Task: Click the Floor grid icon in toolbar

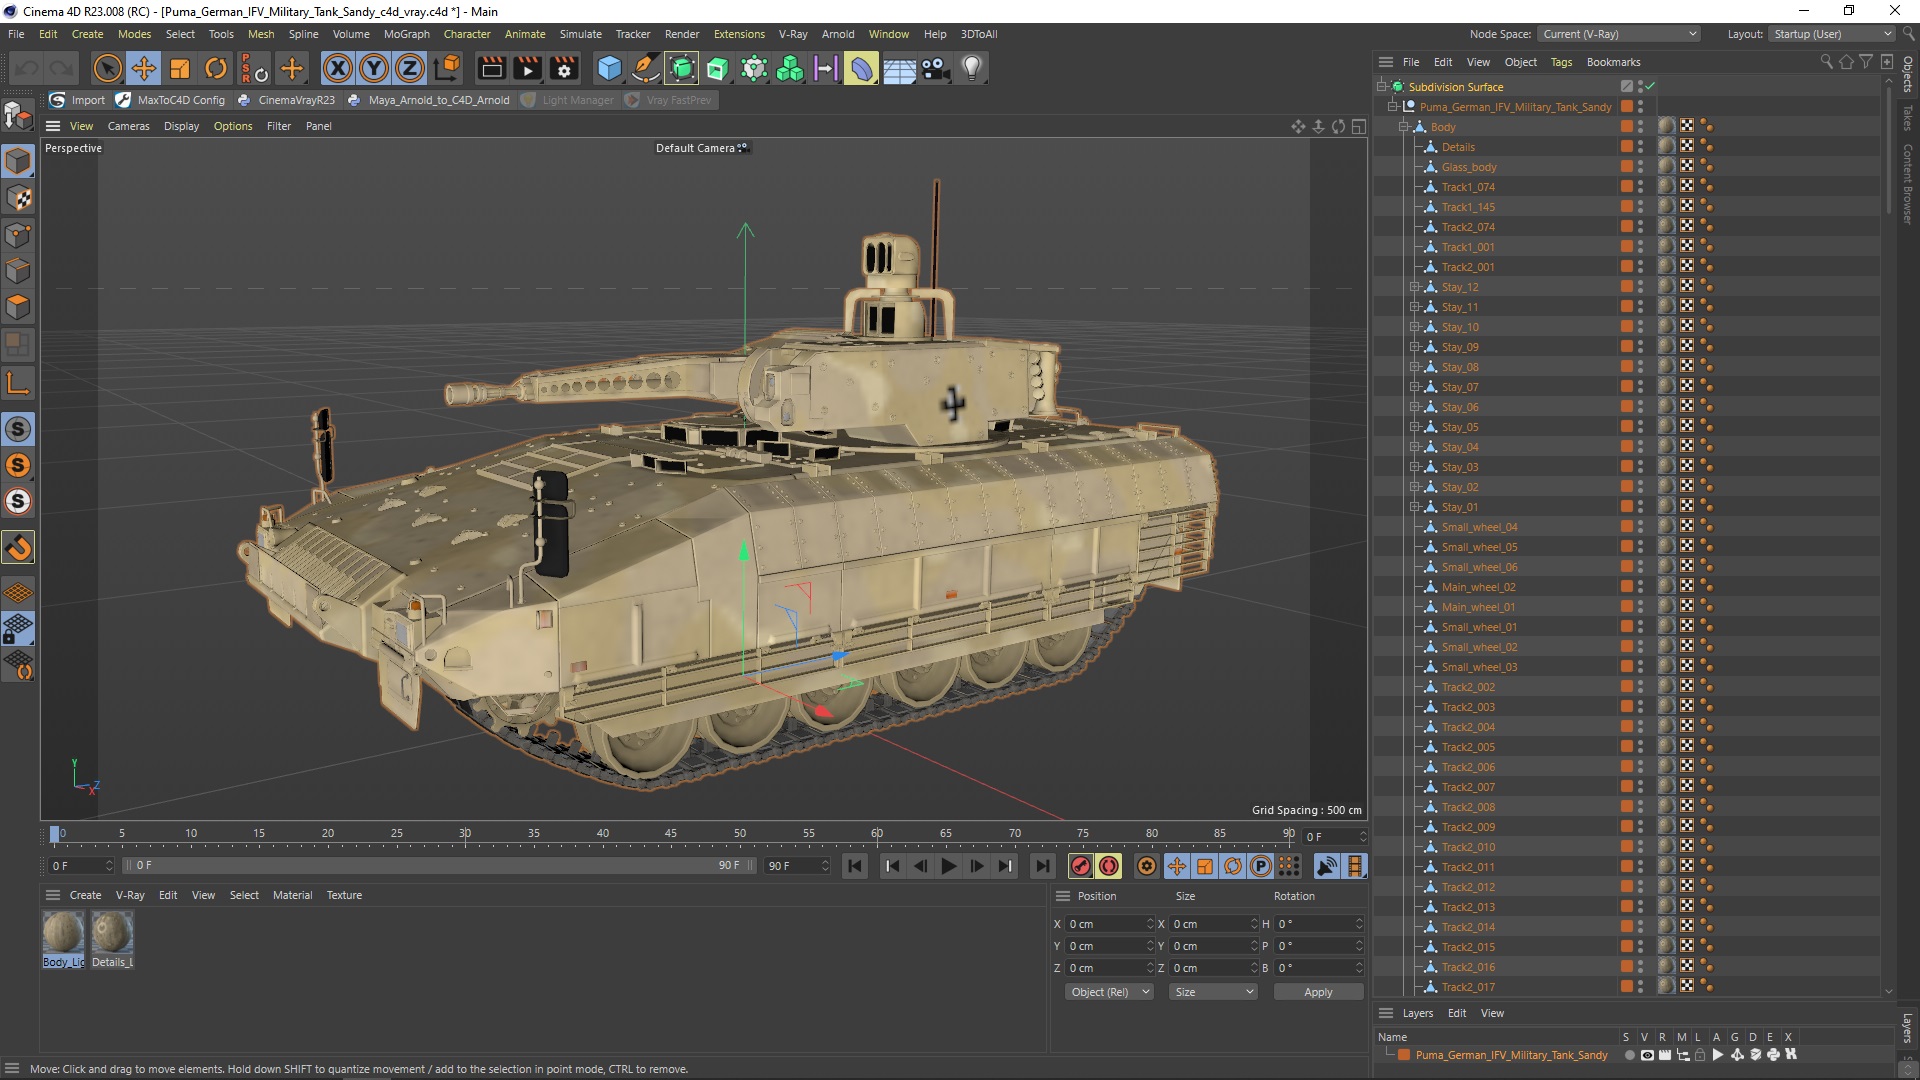Action: coord(899,68)
